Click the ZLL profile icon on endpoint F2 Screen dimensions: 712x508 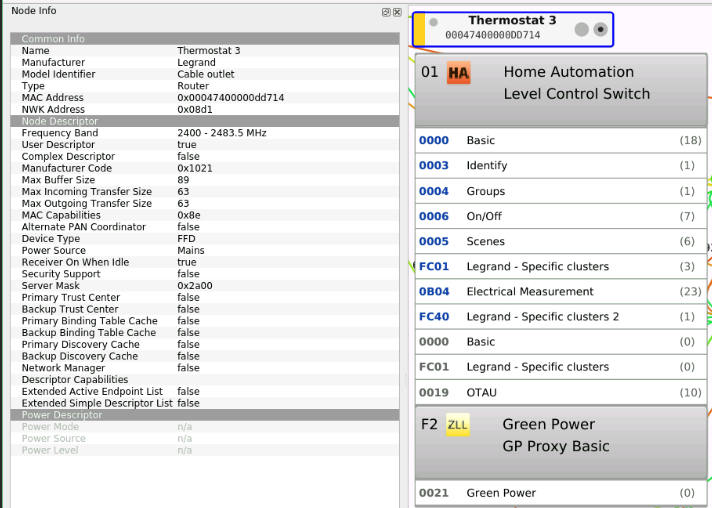pyautogui.click(x=458, y=425)
